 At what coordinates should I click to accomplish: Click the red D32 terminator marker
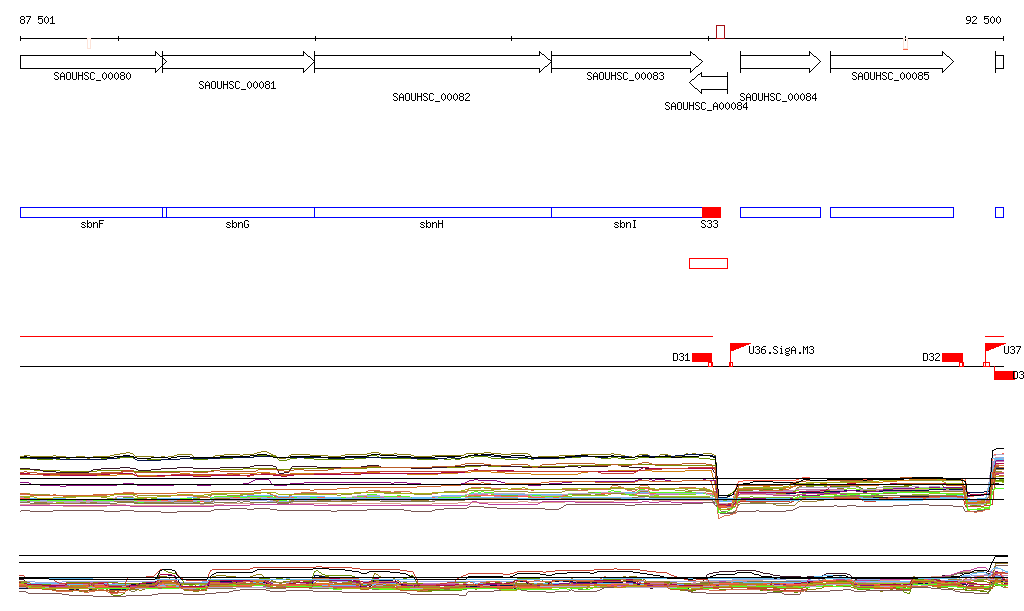pos(952,358)
